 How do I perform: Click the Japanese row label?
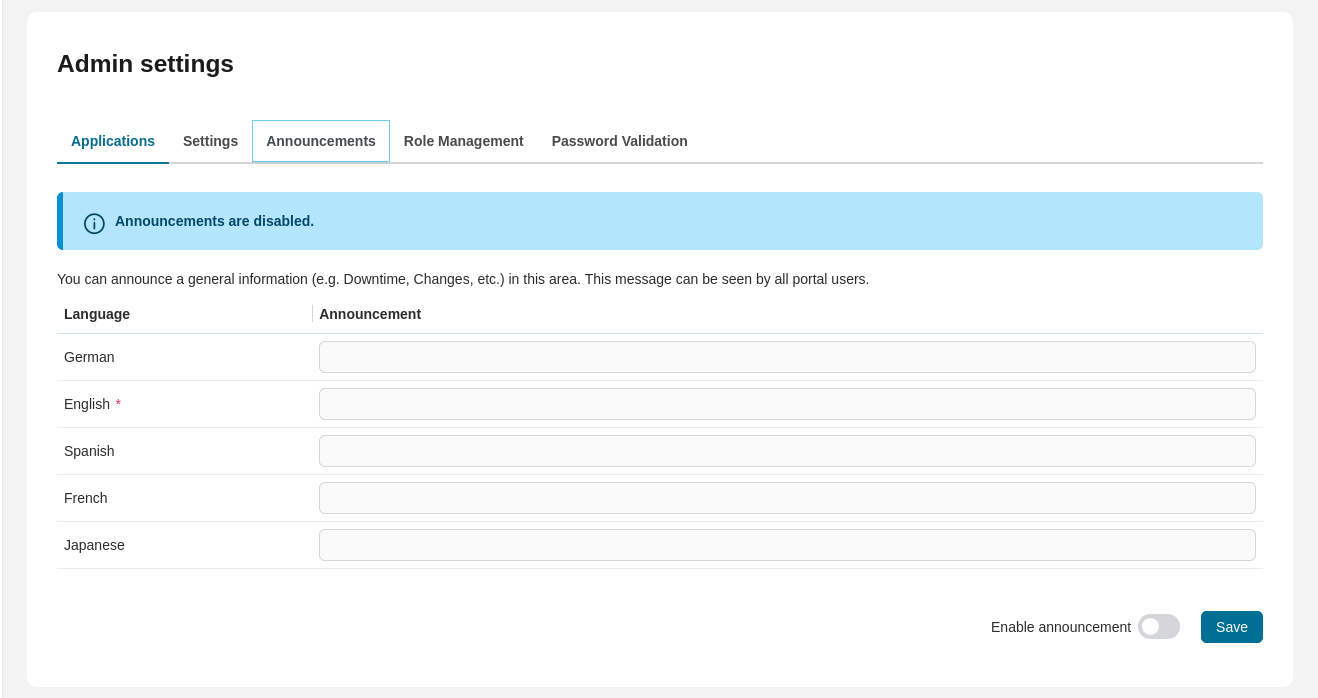pos(94,545)
